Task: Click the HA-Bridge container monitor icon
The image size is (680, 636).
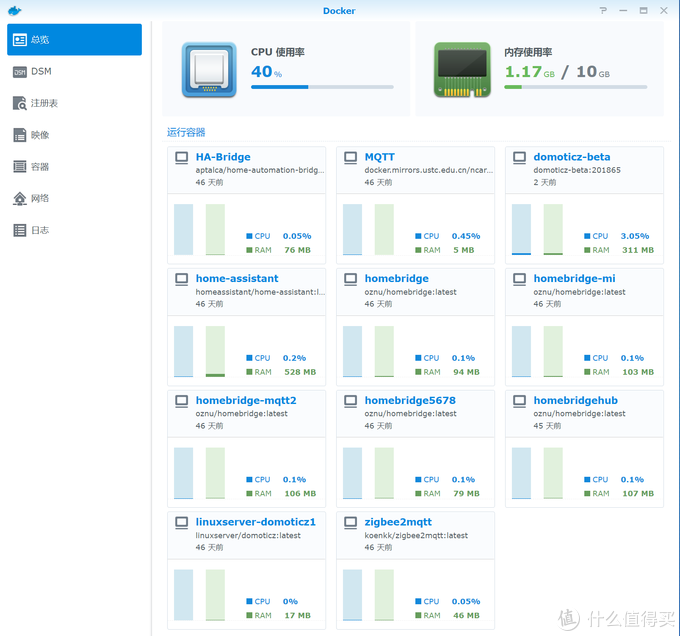Action: click(x=182, y=157)
